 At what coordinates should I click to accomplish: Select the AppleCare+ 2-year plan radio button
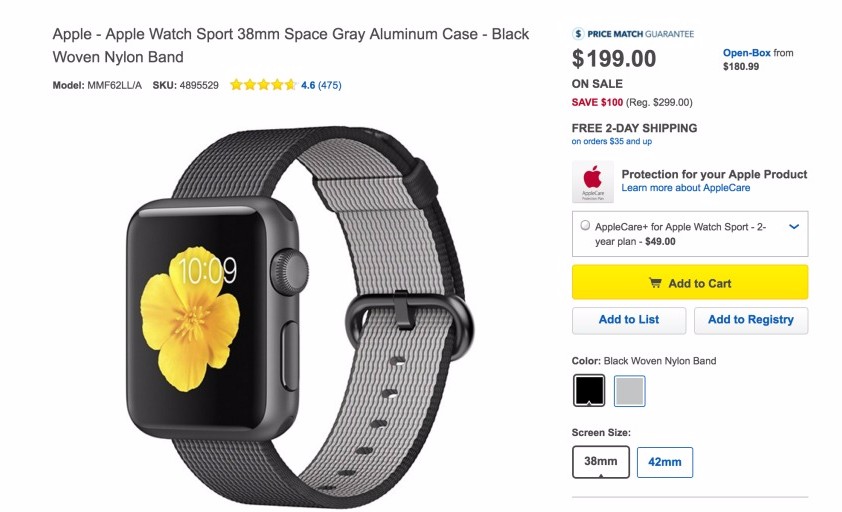click(x=585, y=226)
